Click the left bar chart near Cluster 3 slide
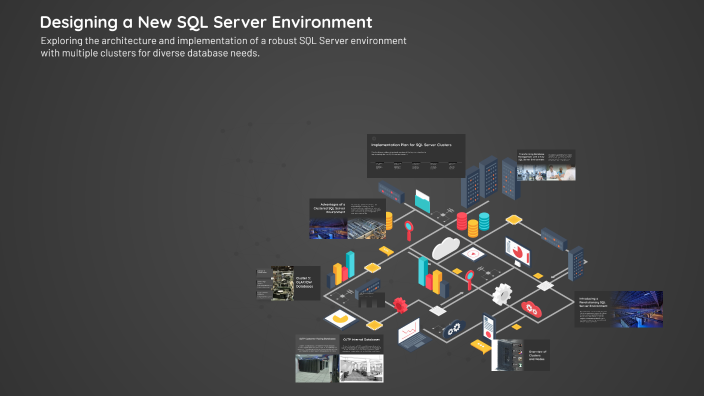Screen dimensions: 704x396 [340, 269]
